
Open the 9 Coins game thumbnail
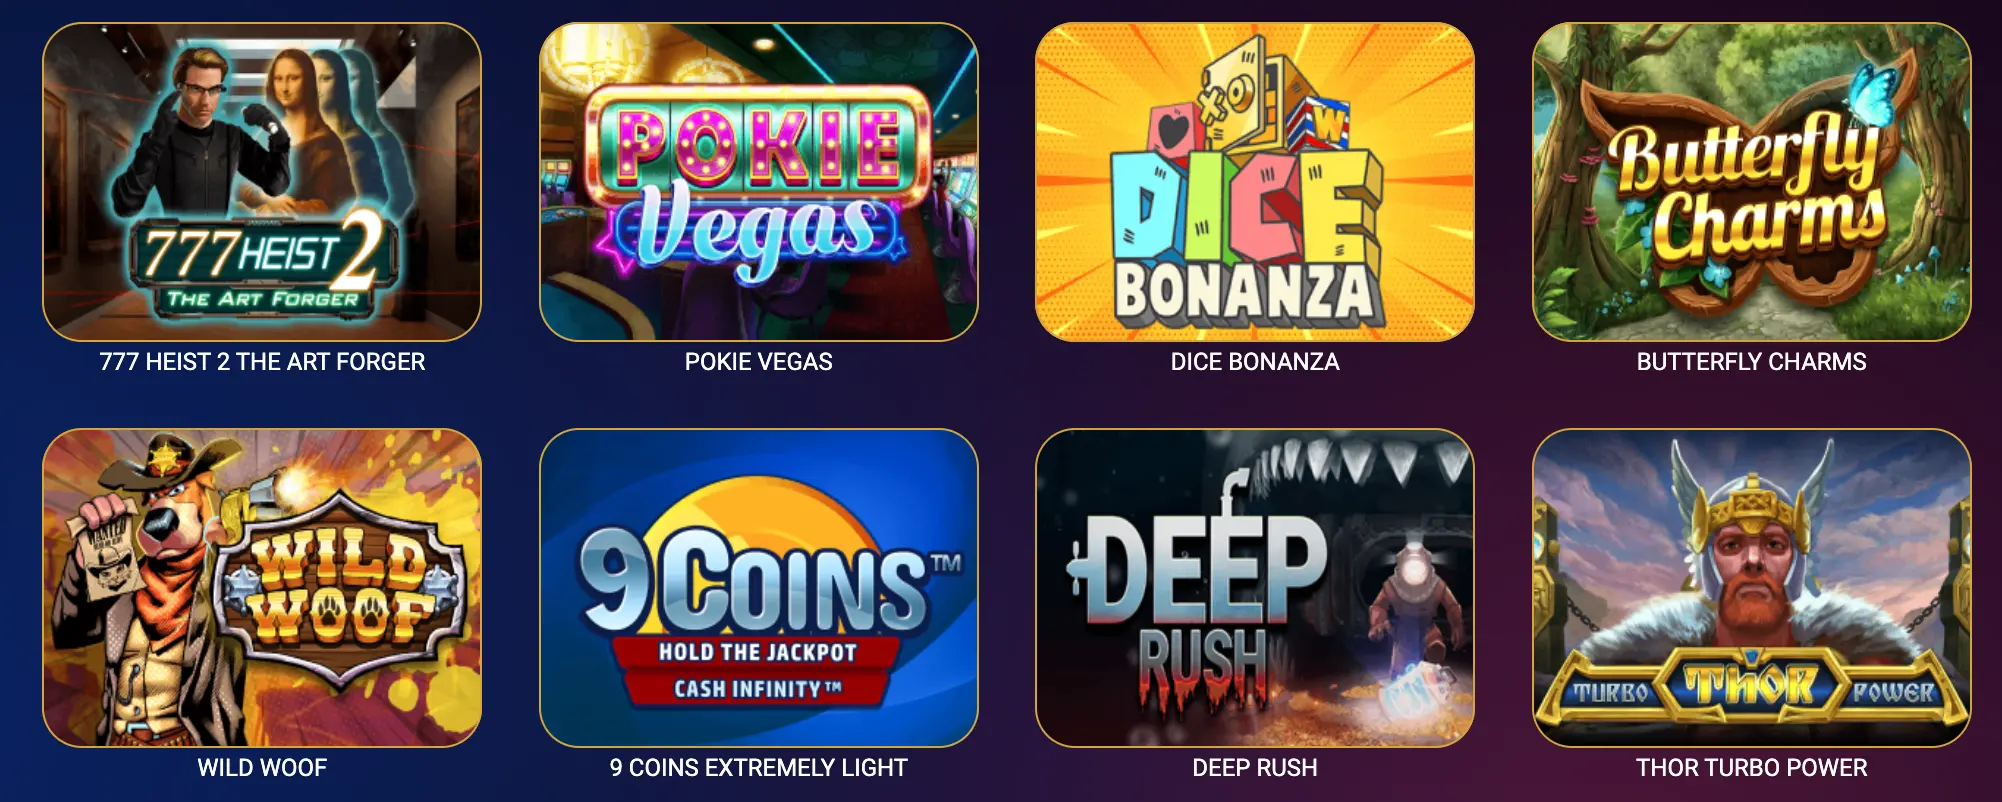point(759,588)
